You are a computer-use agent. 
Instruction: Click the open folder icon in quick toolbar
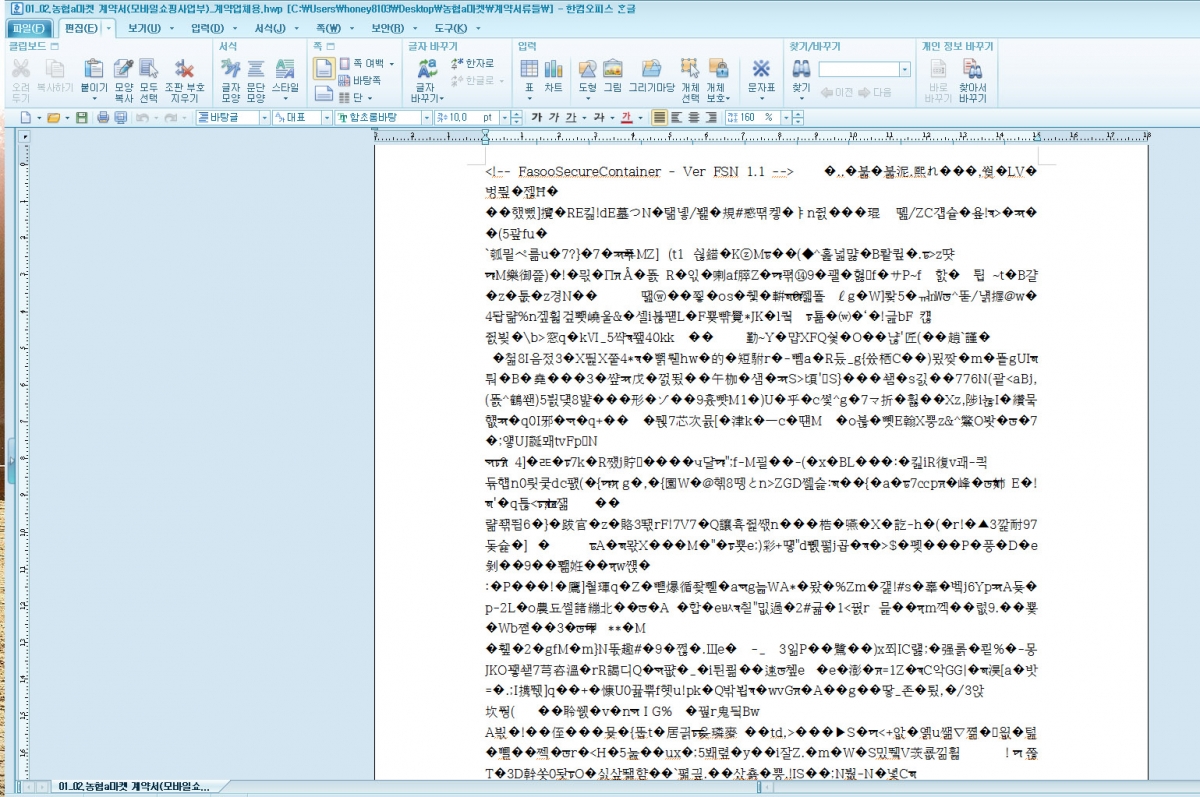[52, 118]
